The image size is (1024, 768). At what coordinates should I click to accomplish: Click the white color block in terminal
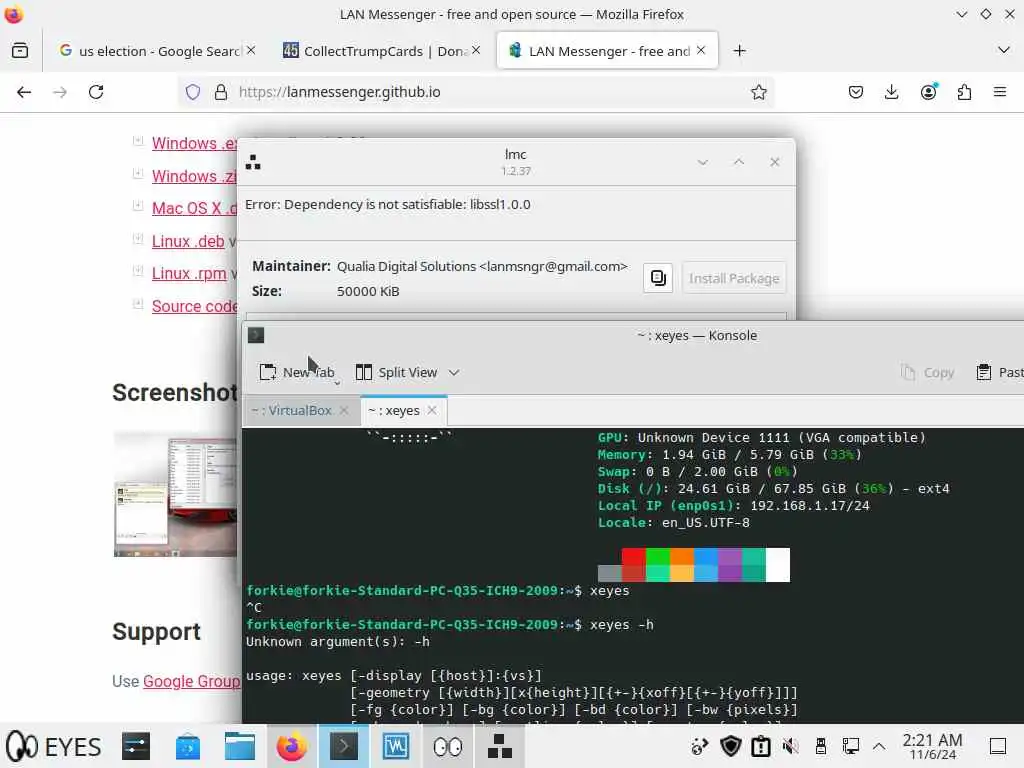click(778, 564)
